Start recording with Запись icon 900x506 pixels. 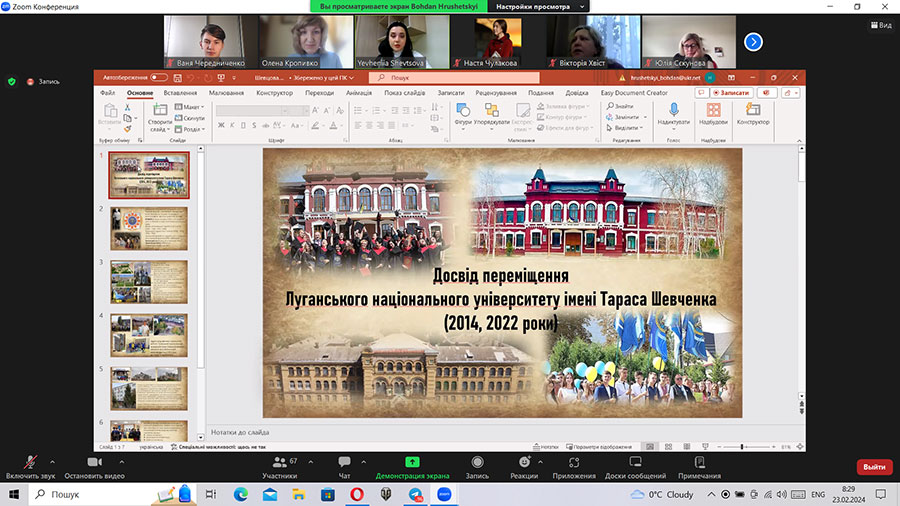point(477,463)
